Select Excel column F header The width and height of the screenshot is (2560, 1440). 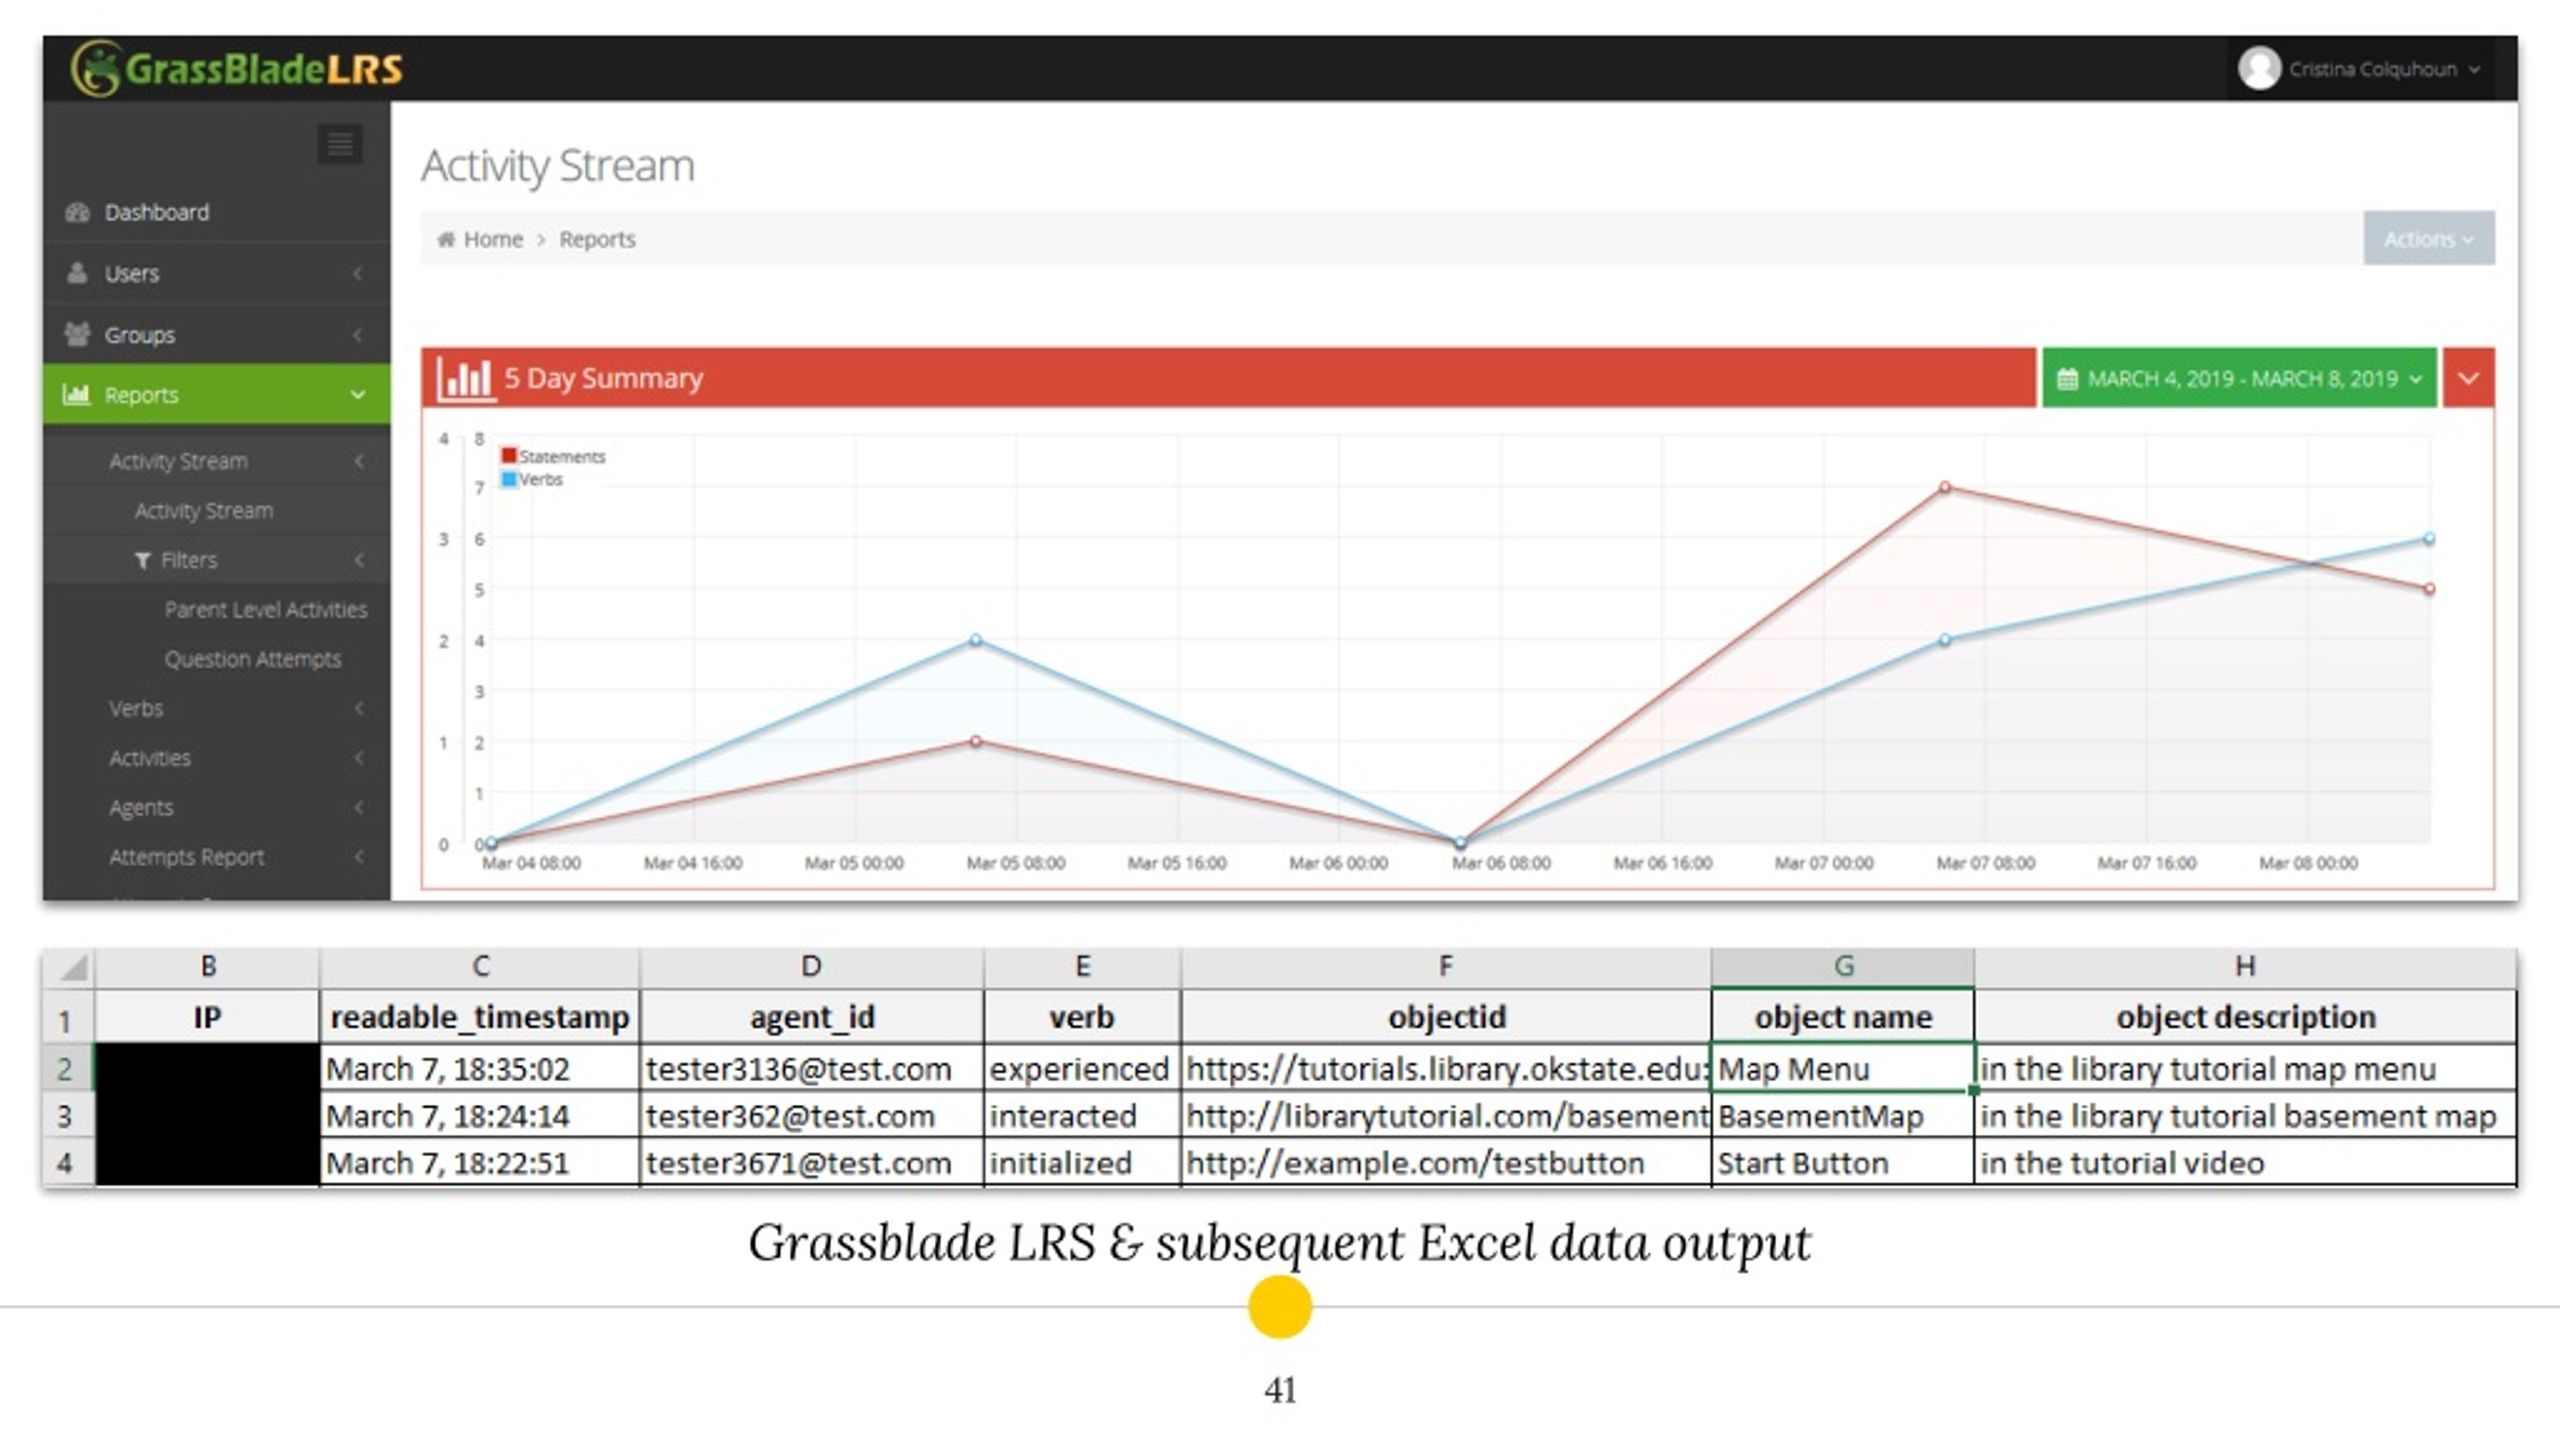tap(1446, 967)
